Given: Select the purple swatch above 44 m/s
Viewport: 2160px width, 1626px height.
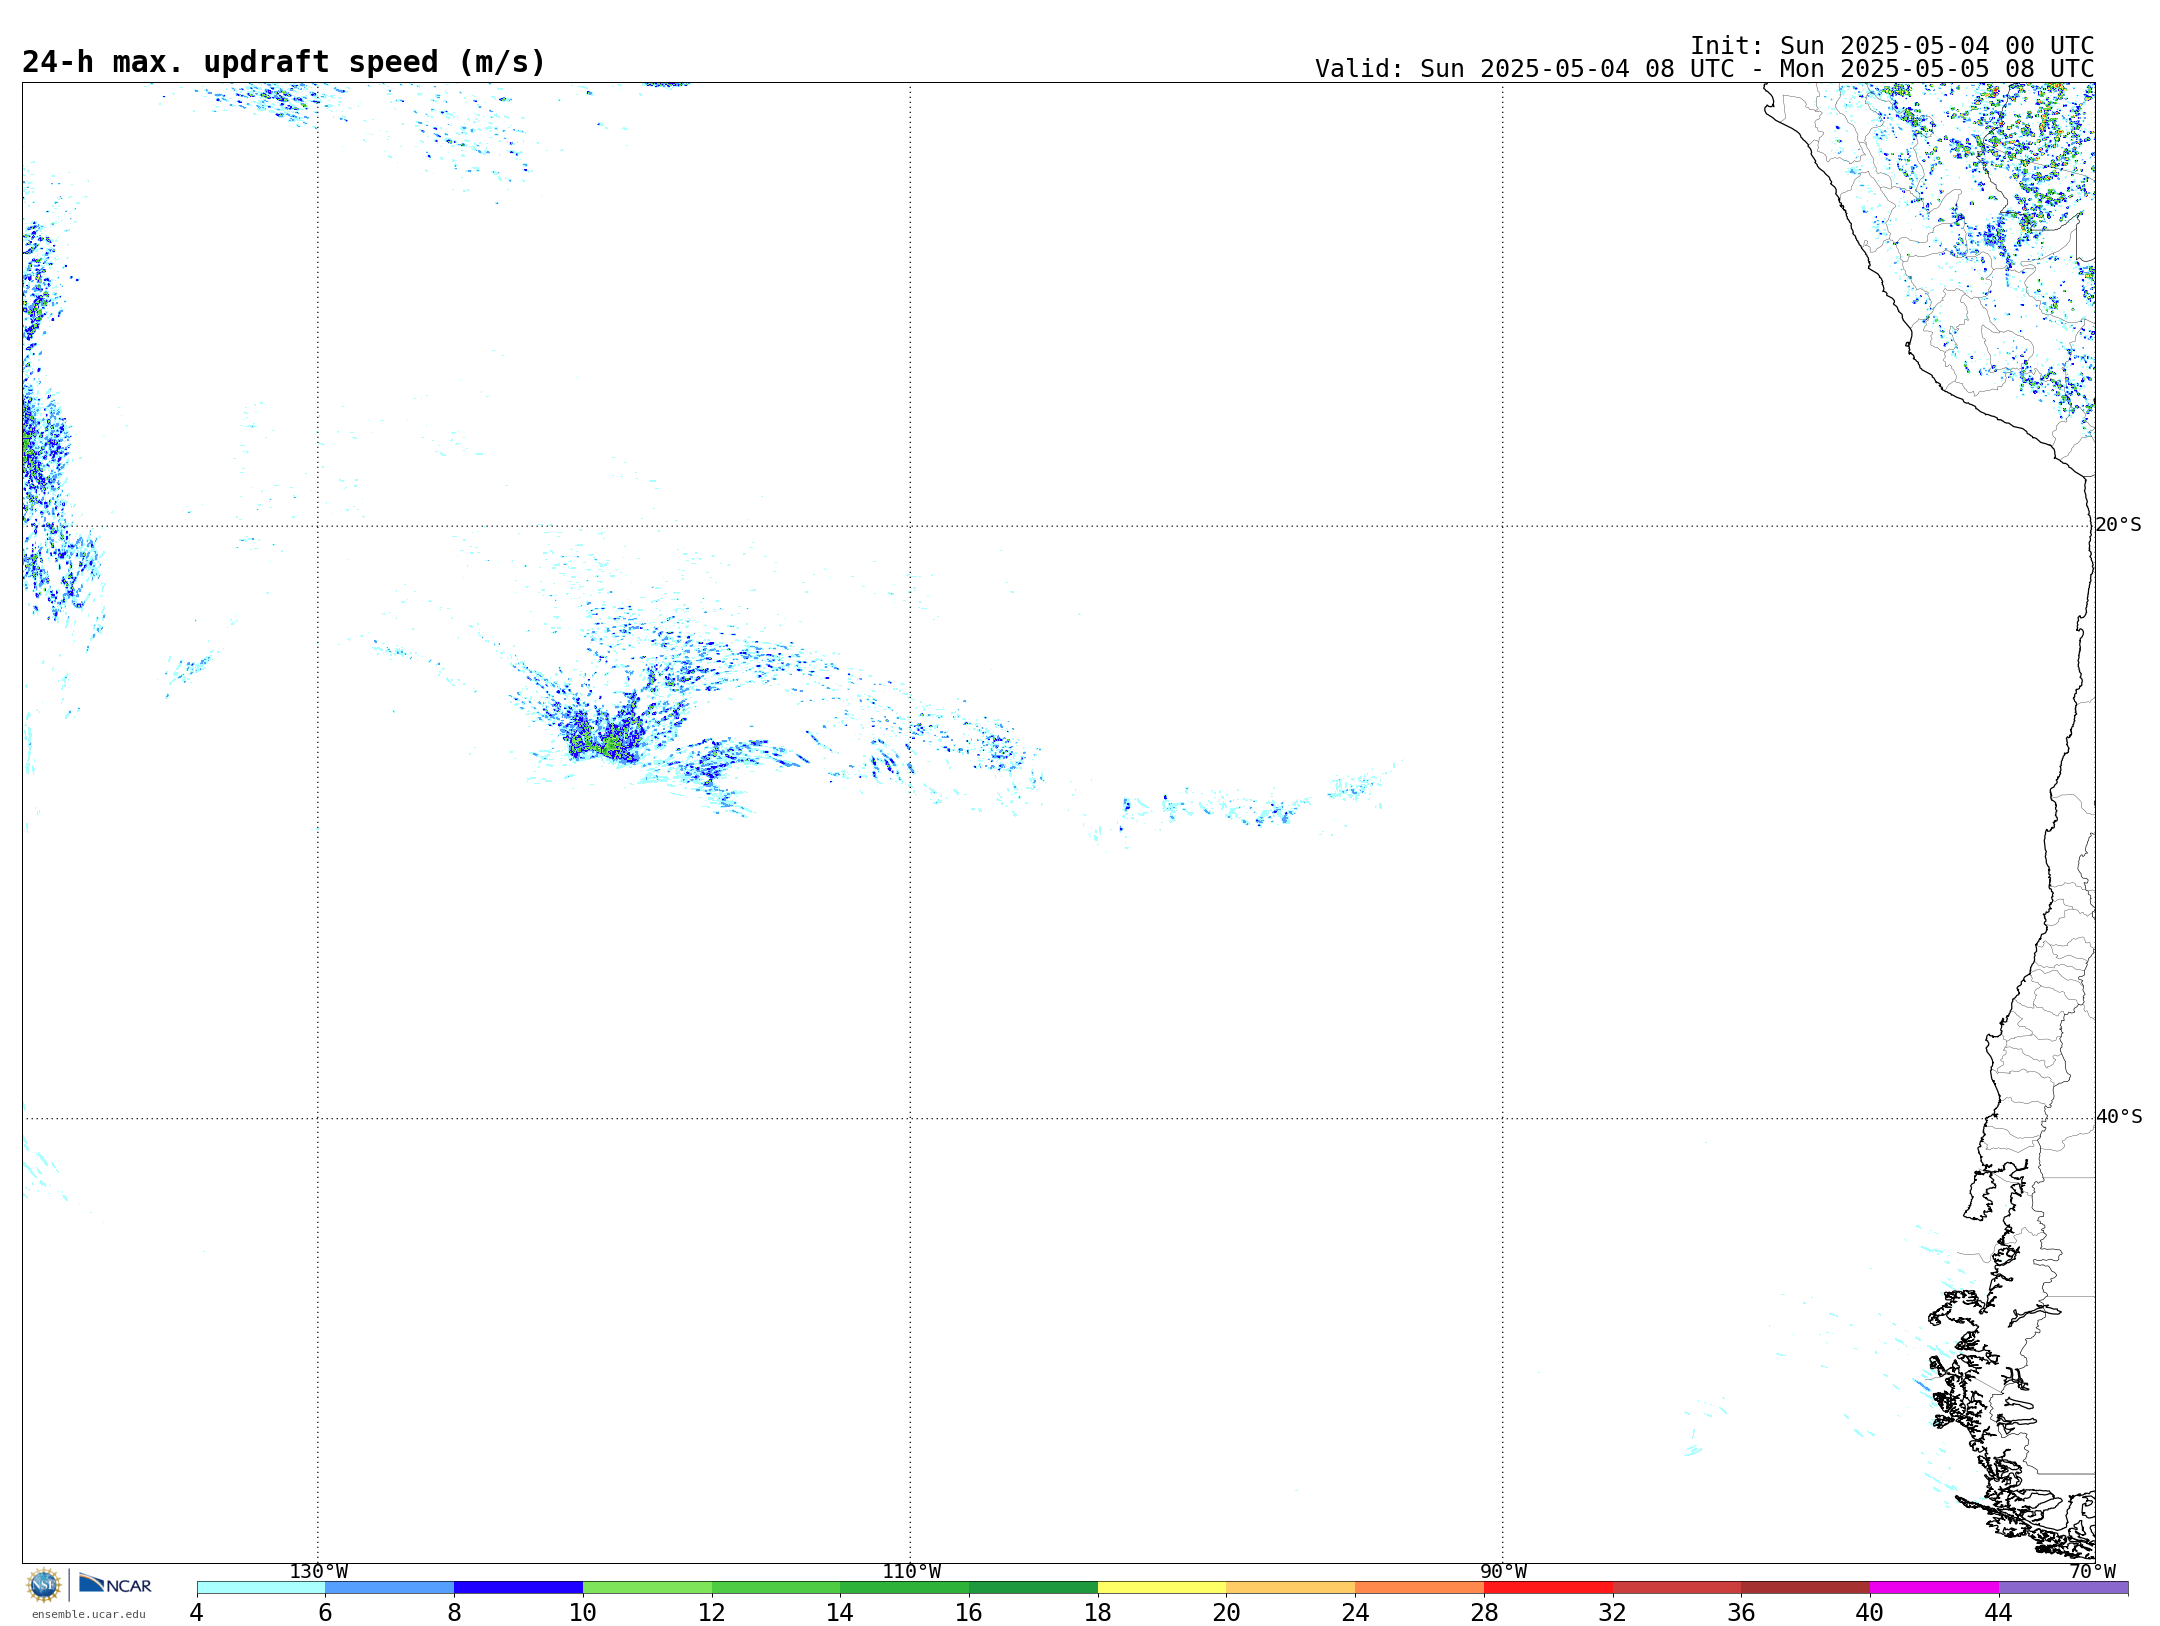Looking at the screenshot, I should (x=2063, y=1588).
